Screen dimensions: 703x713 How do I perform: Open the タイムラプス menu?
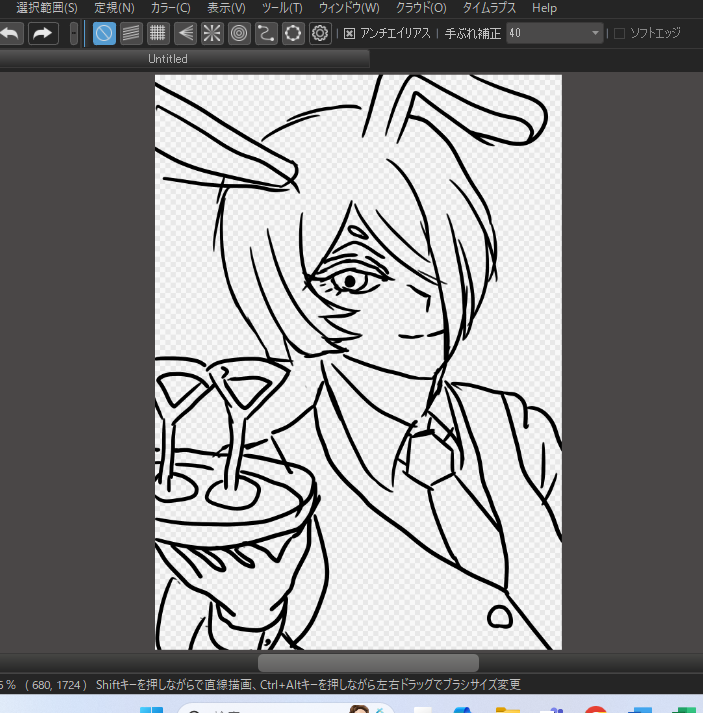coord(489,8)
